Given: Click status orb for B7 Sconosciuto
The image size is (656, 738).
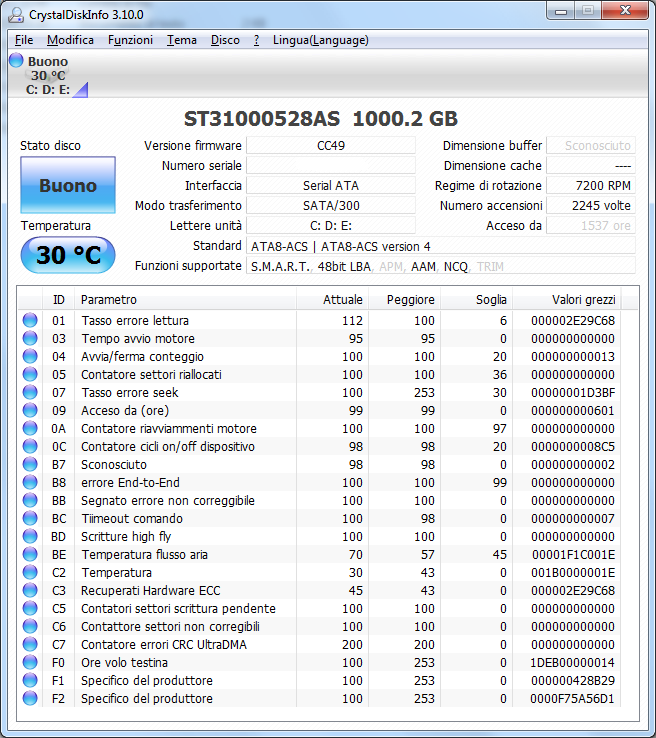Looking at the screenshot, I should [x=30, y=464].
